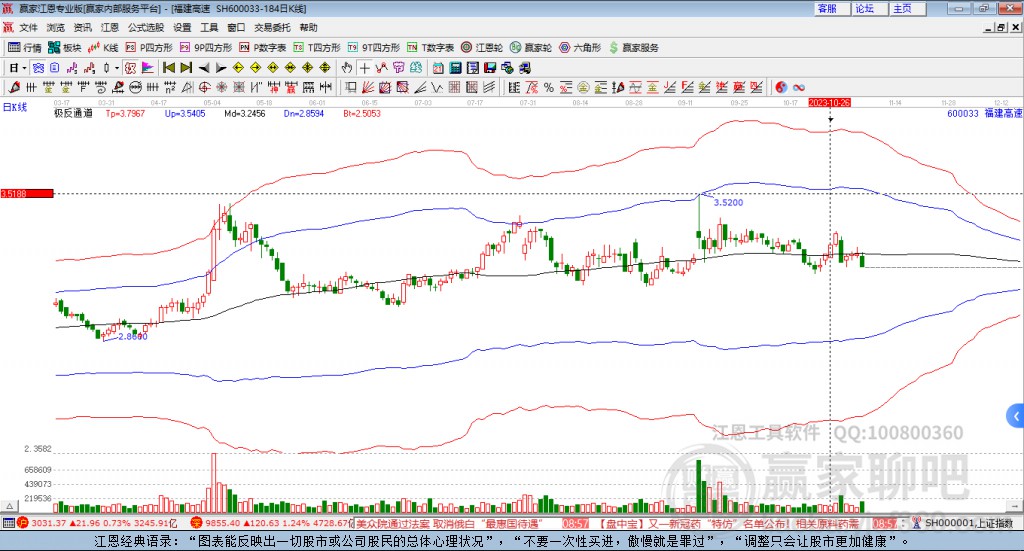Screen dimensions: 1024x551
Task: Open the 公式选股 menu
Action: pos(145,27)
